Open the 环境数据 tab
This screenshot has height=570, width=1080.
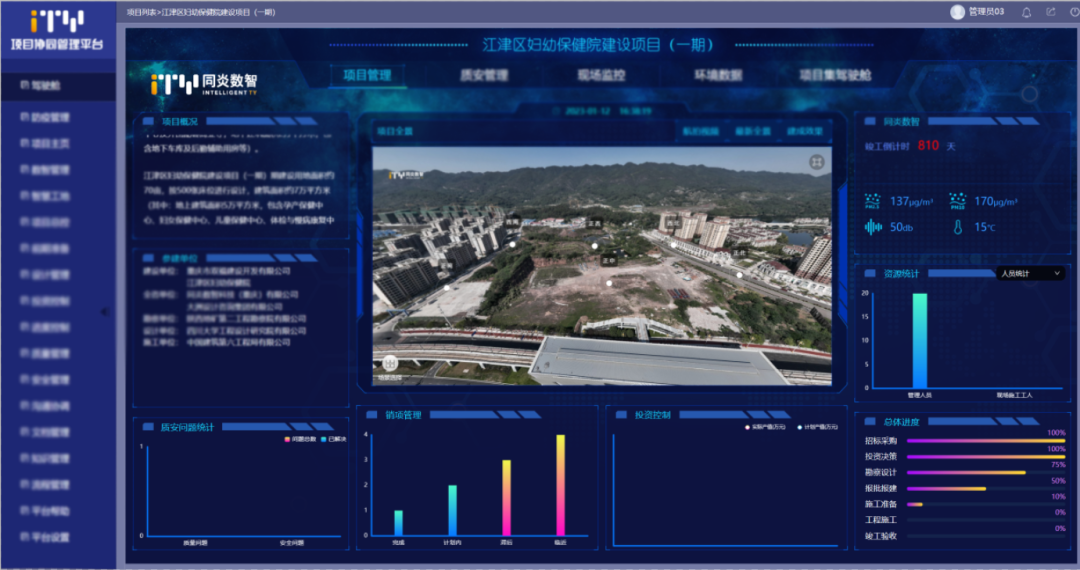pyautogui.click(x=717, y=75)
